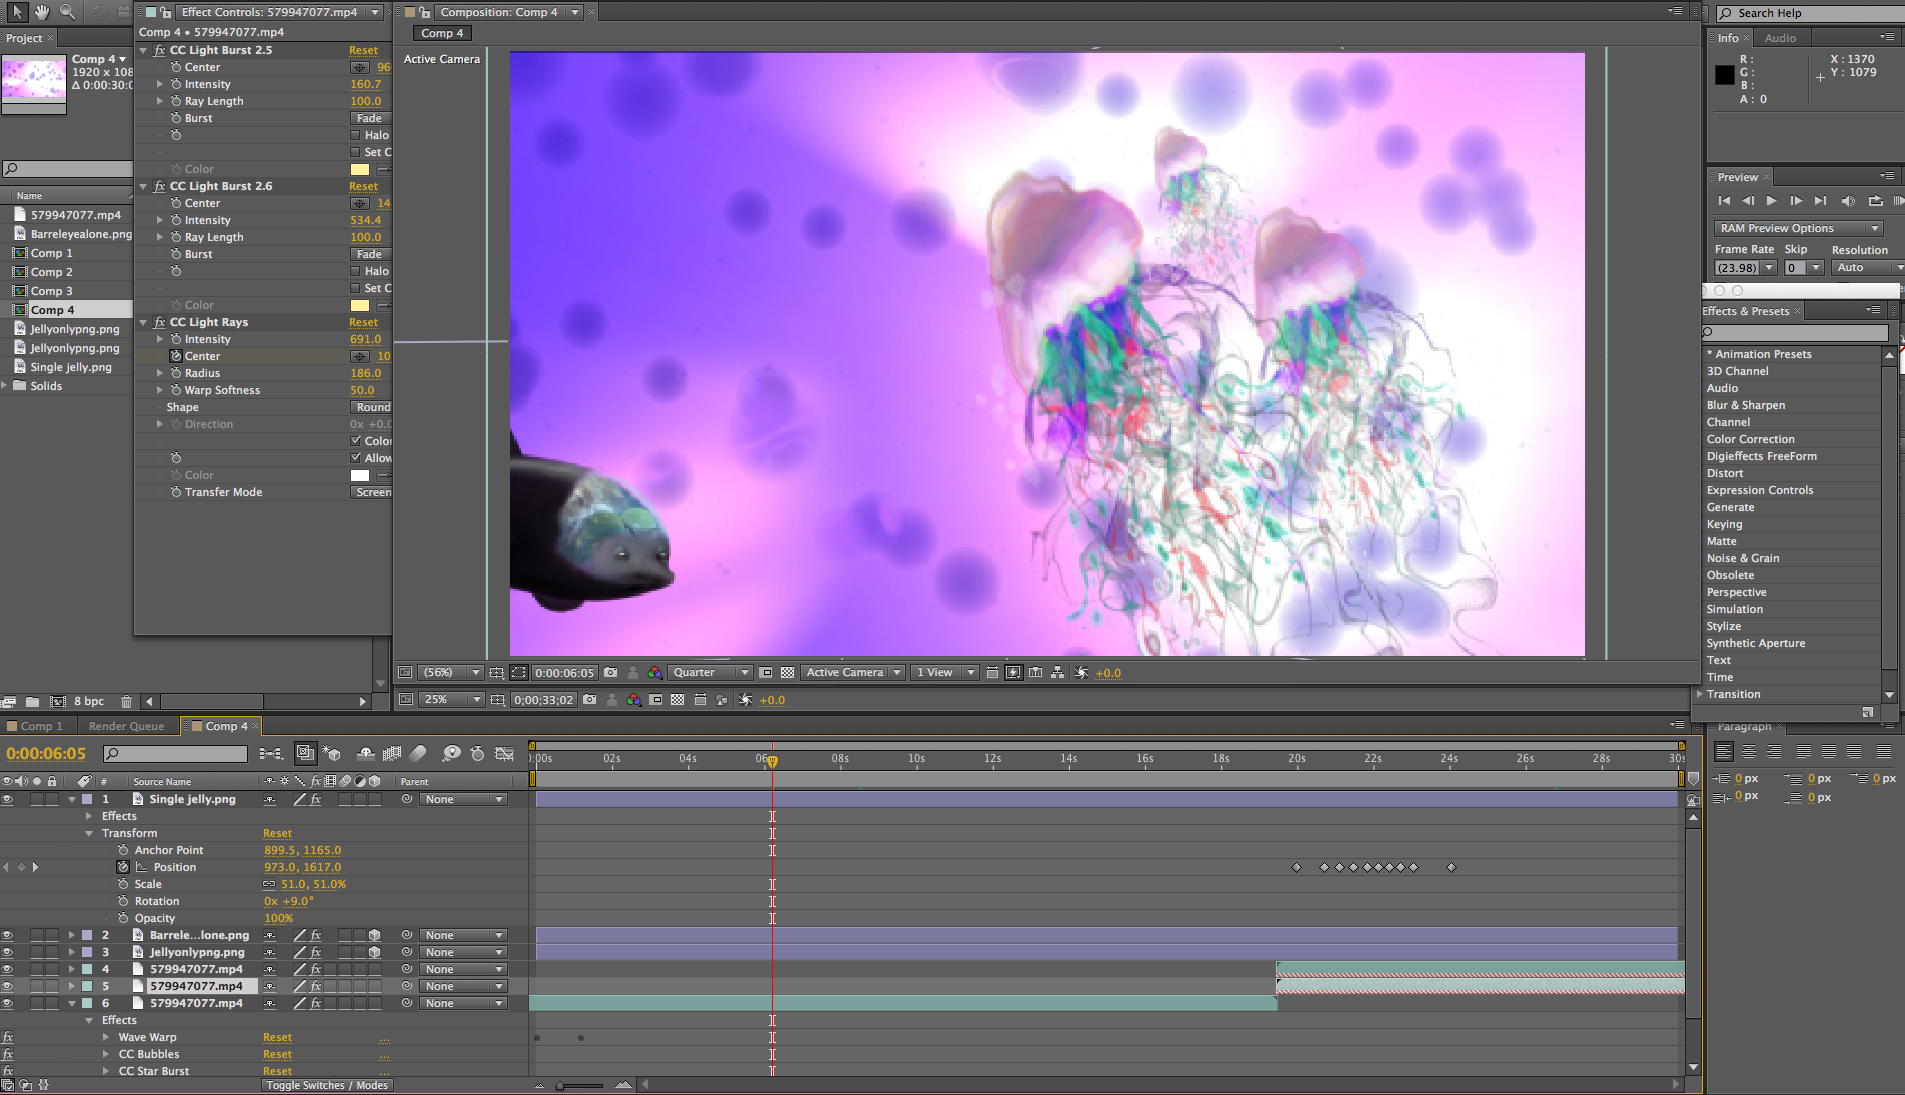Create a new composition from the Project panel
Screen dimensions: 1905x1095
[57, 702]
